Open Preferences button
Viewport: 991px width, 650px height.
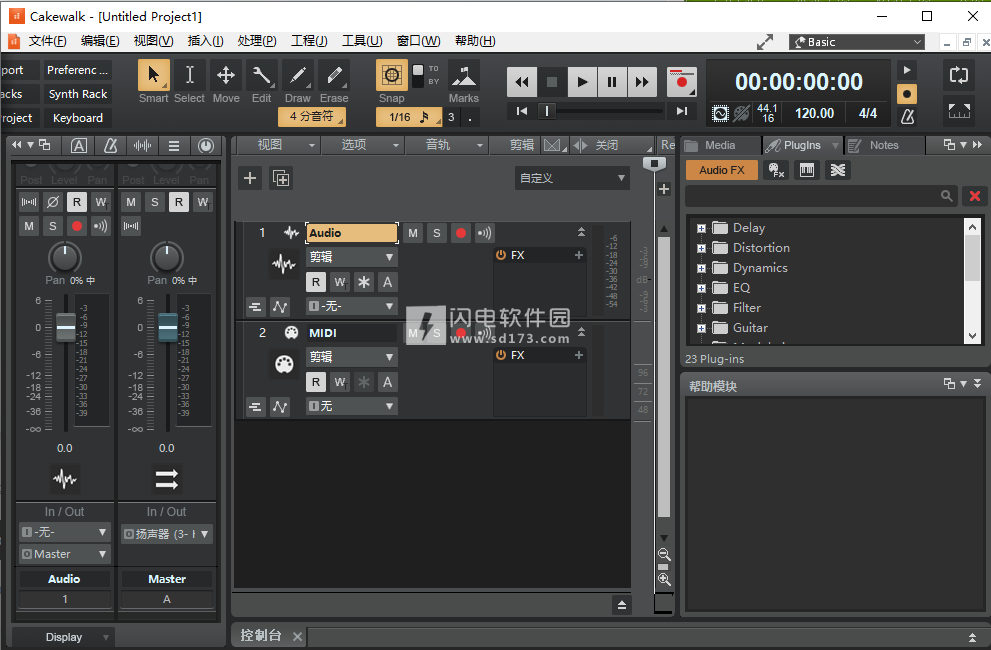pyautogui.click(x=77, y=70)
